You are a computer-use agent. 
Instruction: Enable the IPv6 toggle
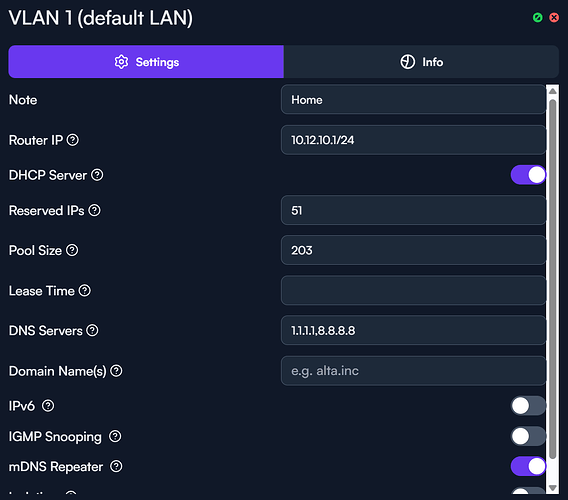coord(528,406)
